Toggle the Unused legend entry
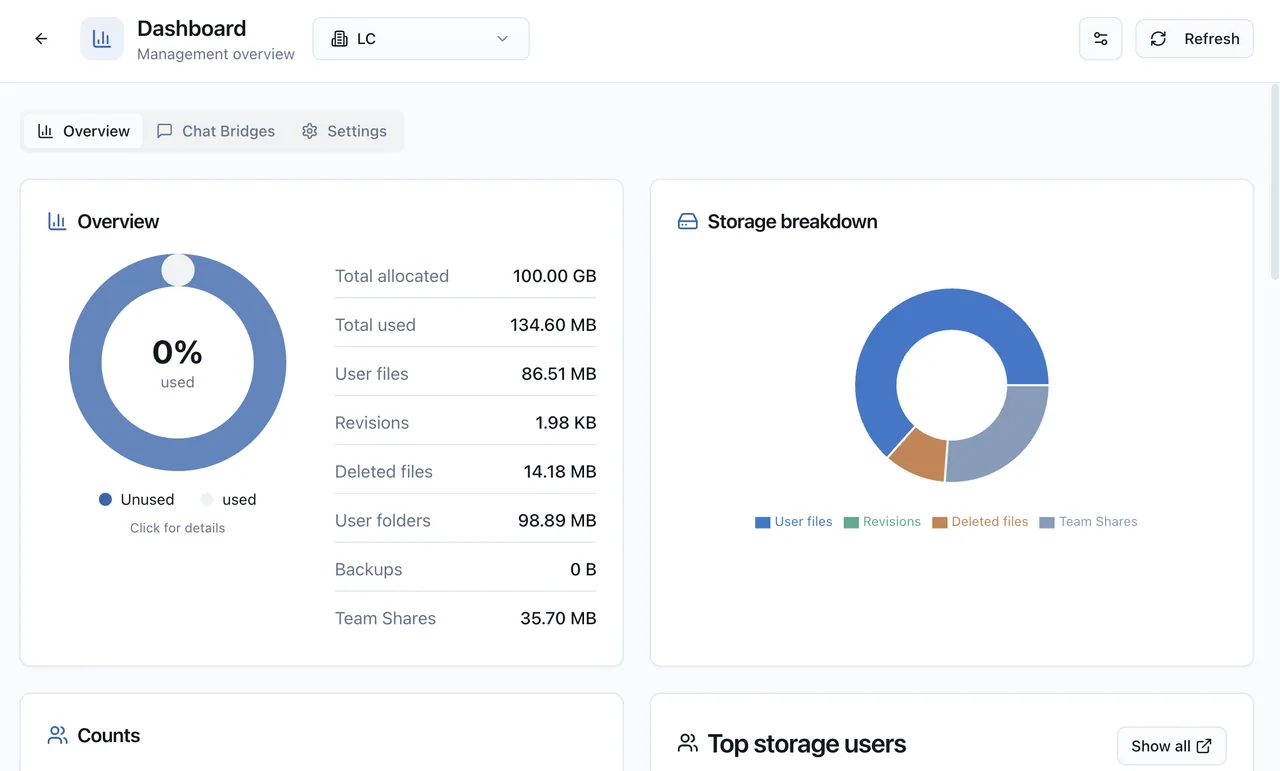 point(137,499)
